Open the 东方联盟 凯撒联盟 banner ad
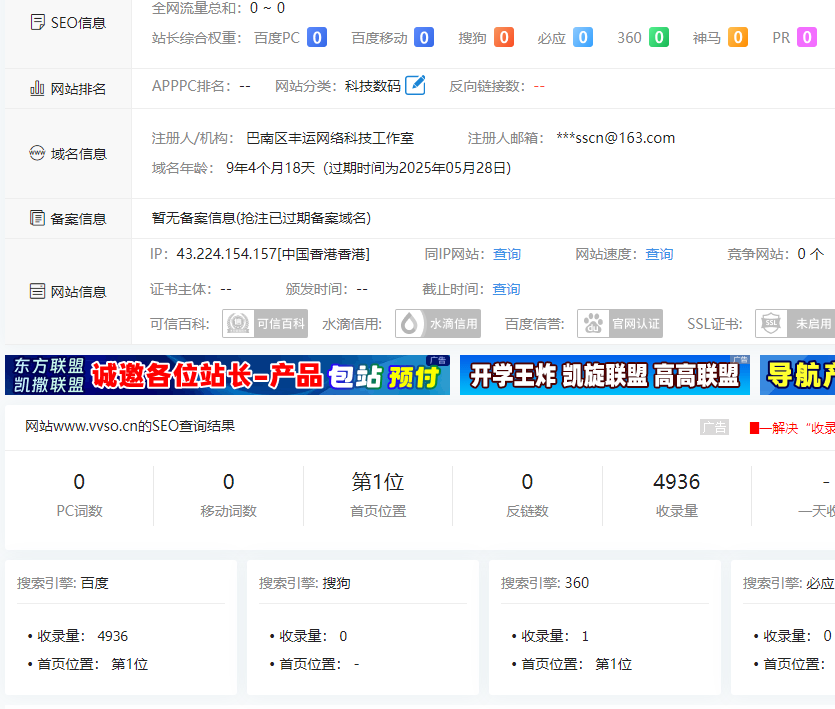This screenshot has width=835, height=709. pos(227,375)
